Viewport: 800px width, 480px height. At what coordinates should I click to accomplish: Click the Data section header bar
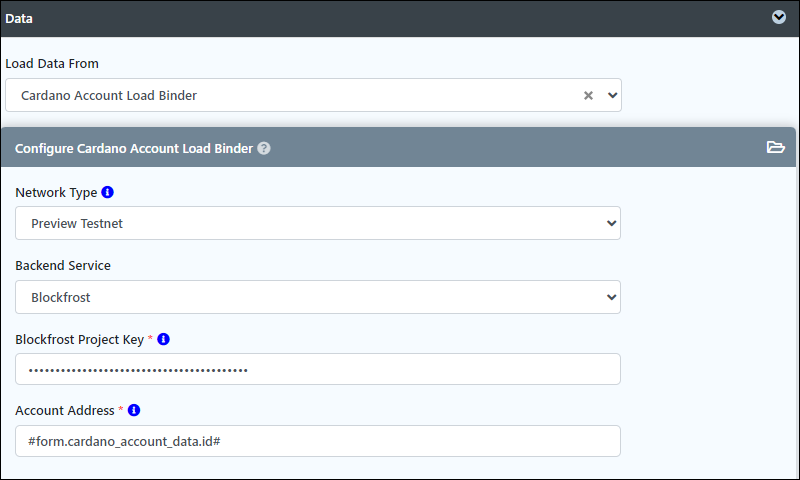400,18
